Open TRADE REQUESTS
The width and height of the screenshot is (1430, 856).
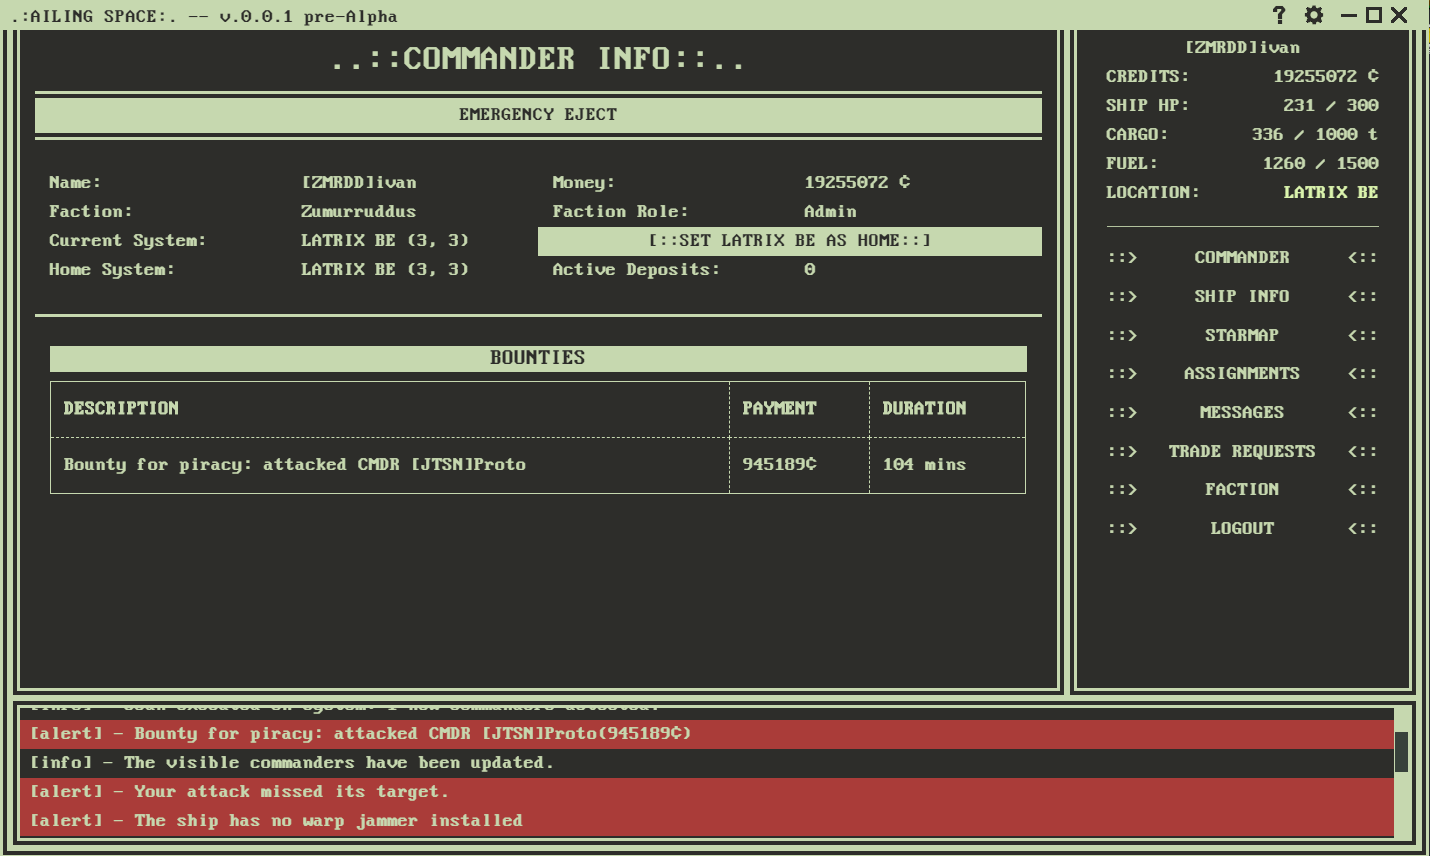[1241, 450]
